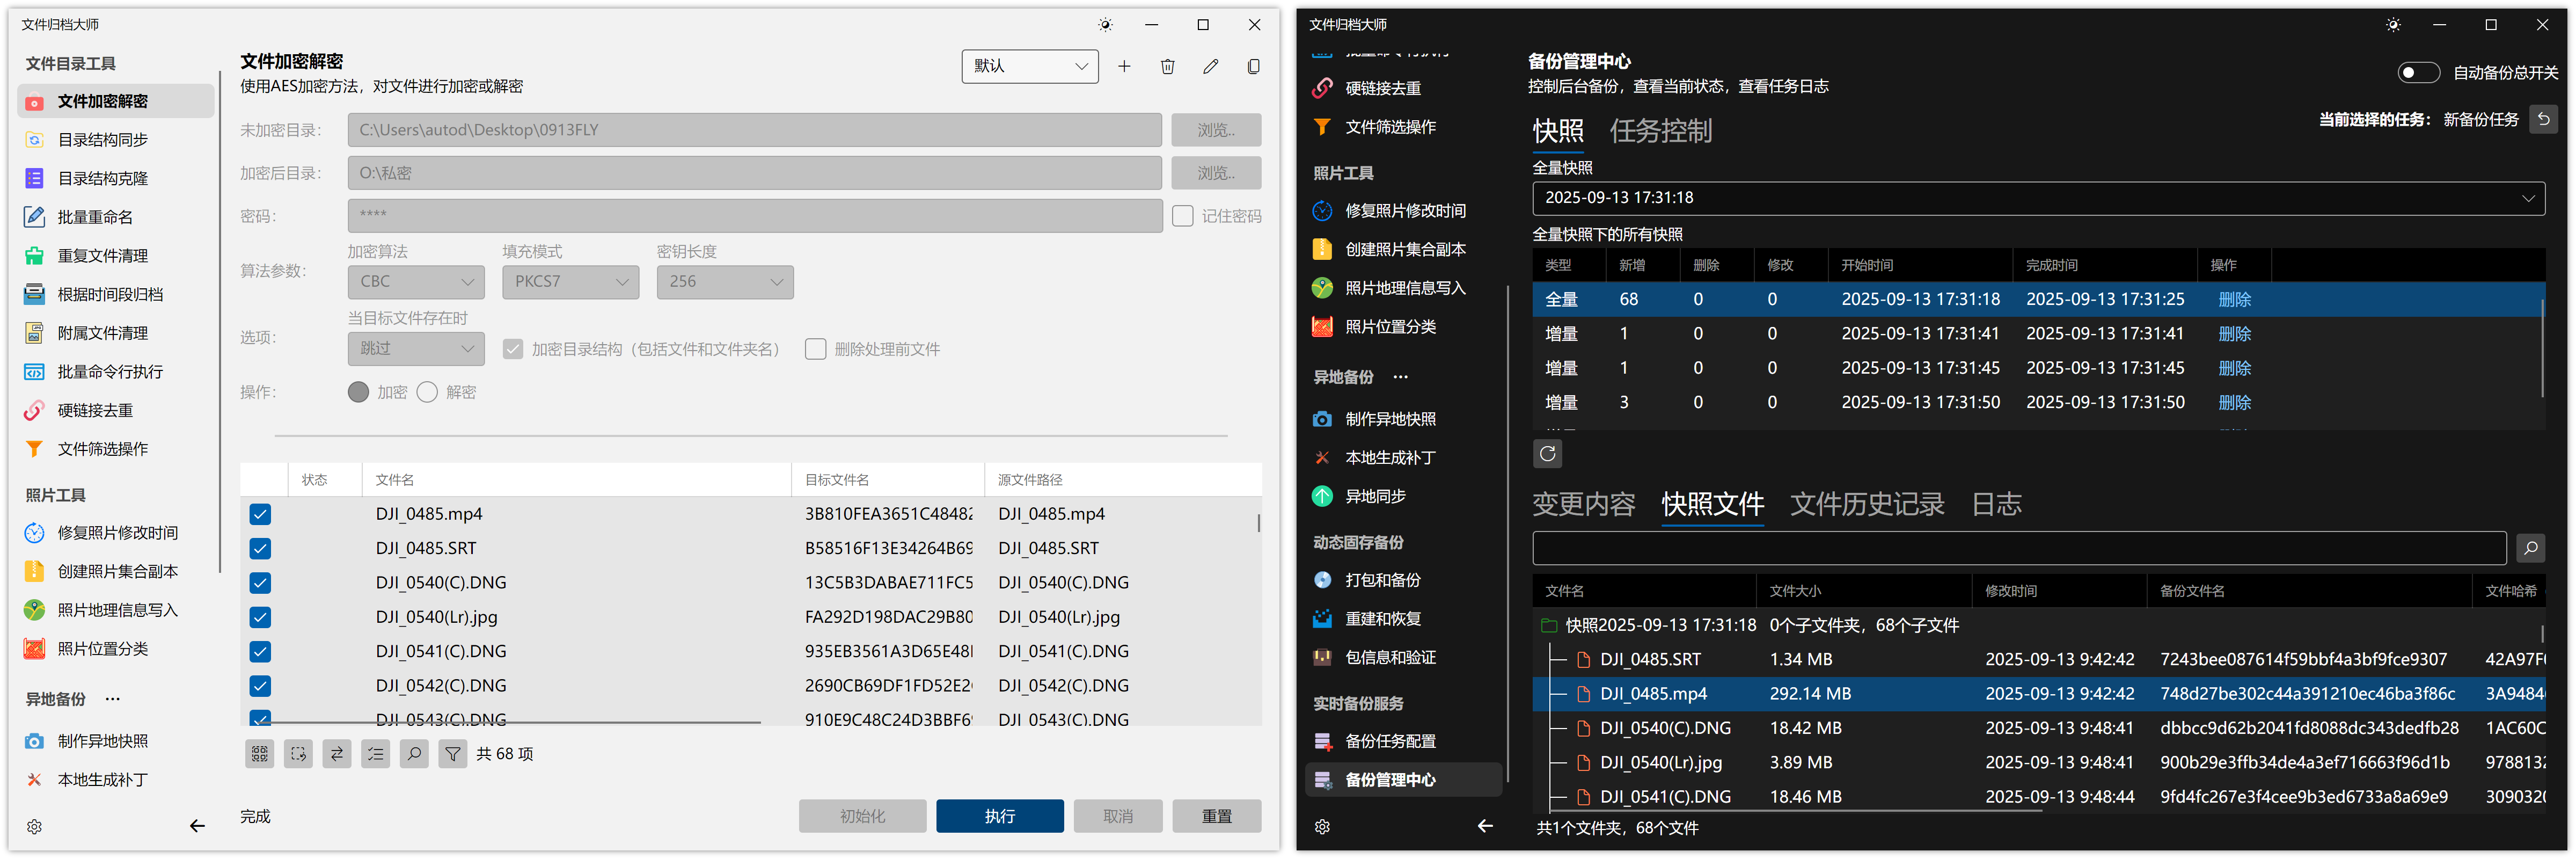Click the magnifier search icon below file list

click(x=414, y=754)
